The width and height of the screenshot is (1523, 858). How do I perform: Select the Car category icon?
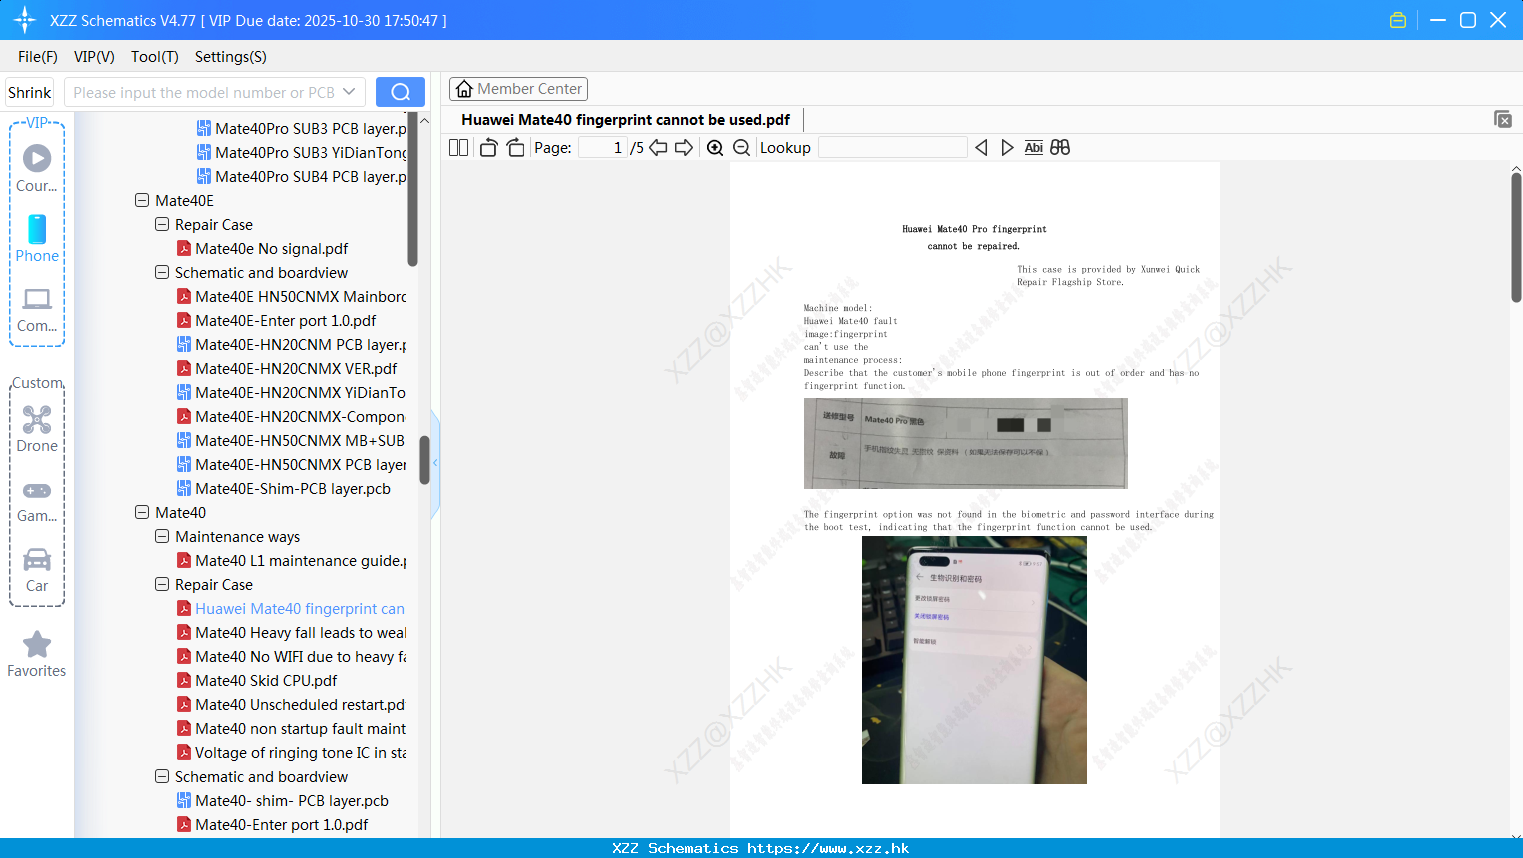[x=37, y=569]
